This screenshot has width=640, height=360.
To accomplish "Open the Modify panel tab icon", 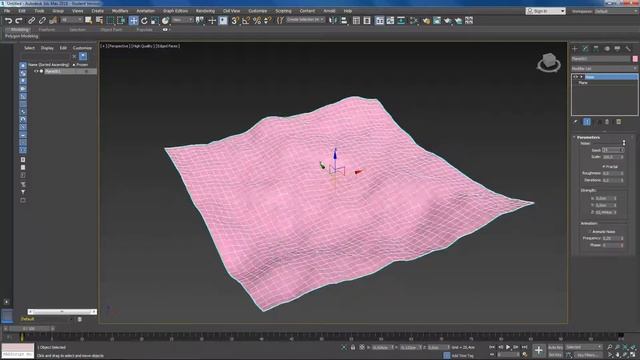I will pyautogui.click(x=586, y=49).
